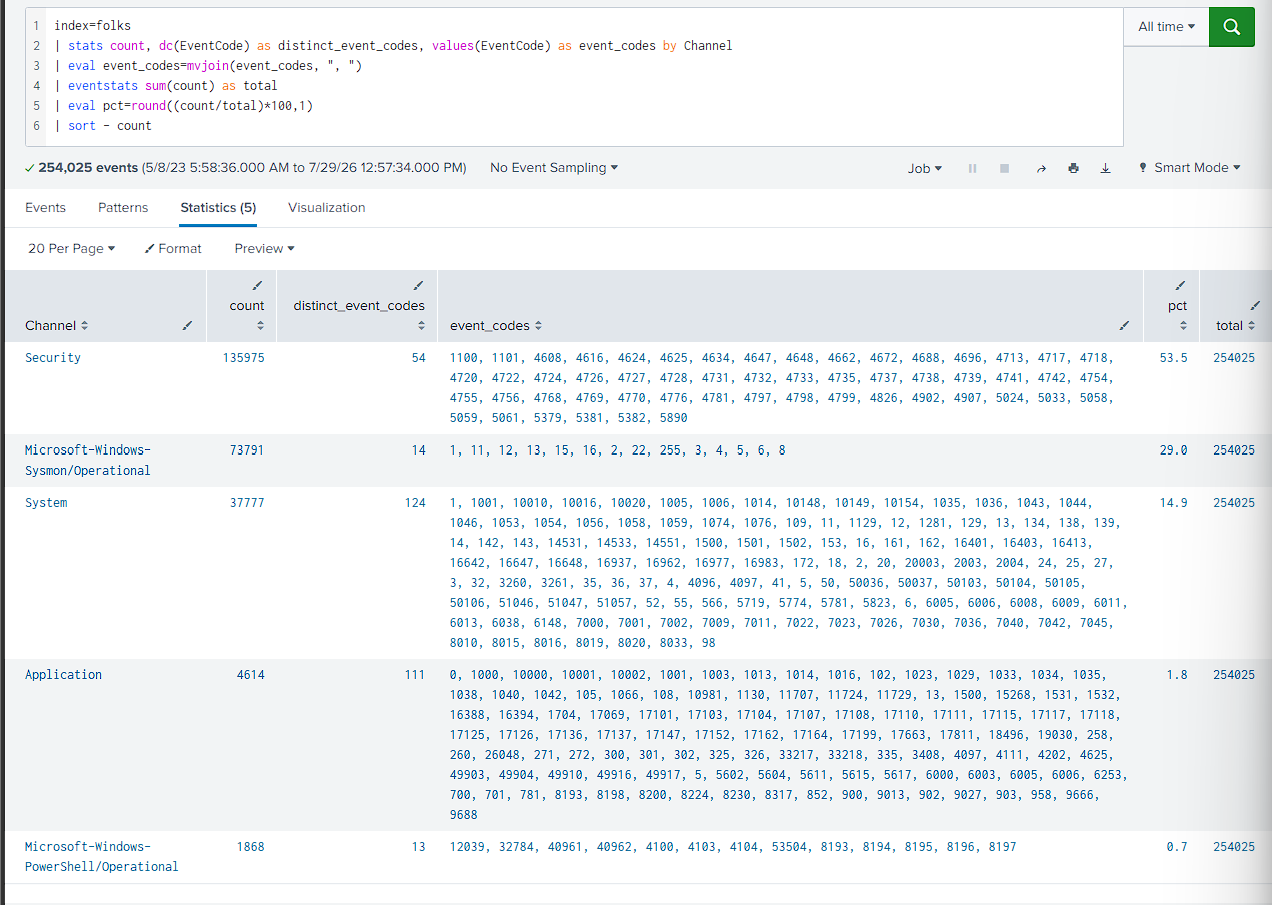Click count value 135975
Viewport: 1272px width, 905px height.
(x=243, y=357)
